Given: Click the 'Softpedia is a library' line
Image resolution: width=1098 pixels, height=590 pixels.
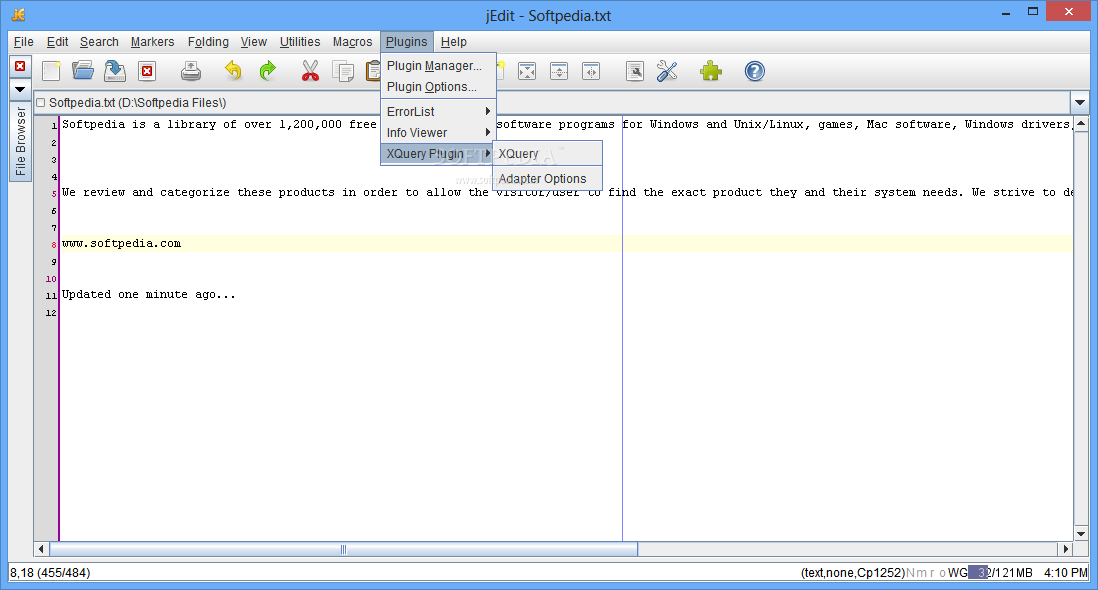Looking at the screenshot, I should (x=567, y=125).
